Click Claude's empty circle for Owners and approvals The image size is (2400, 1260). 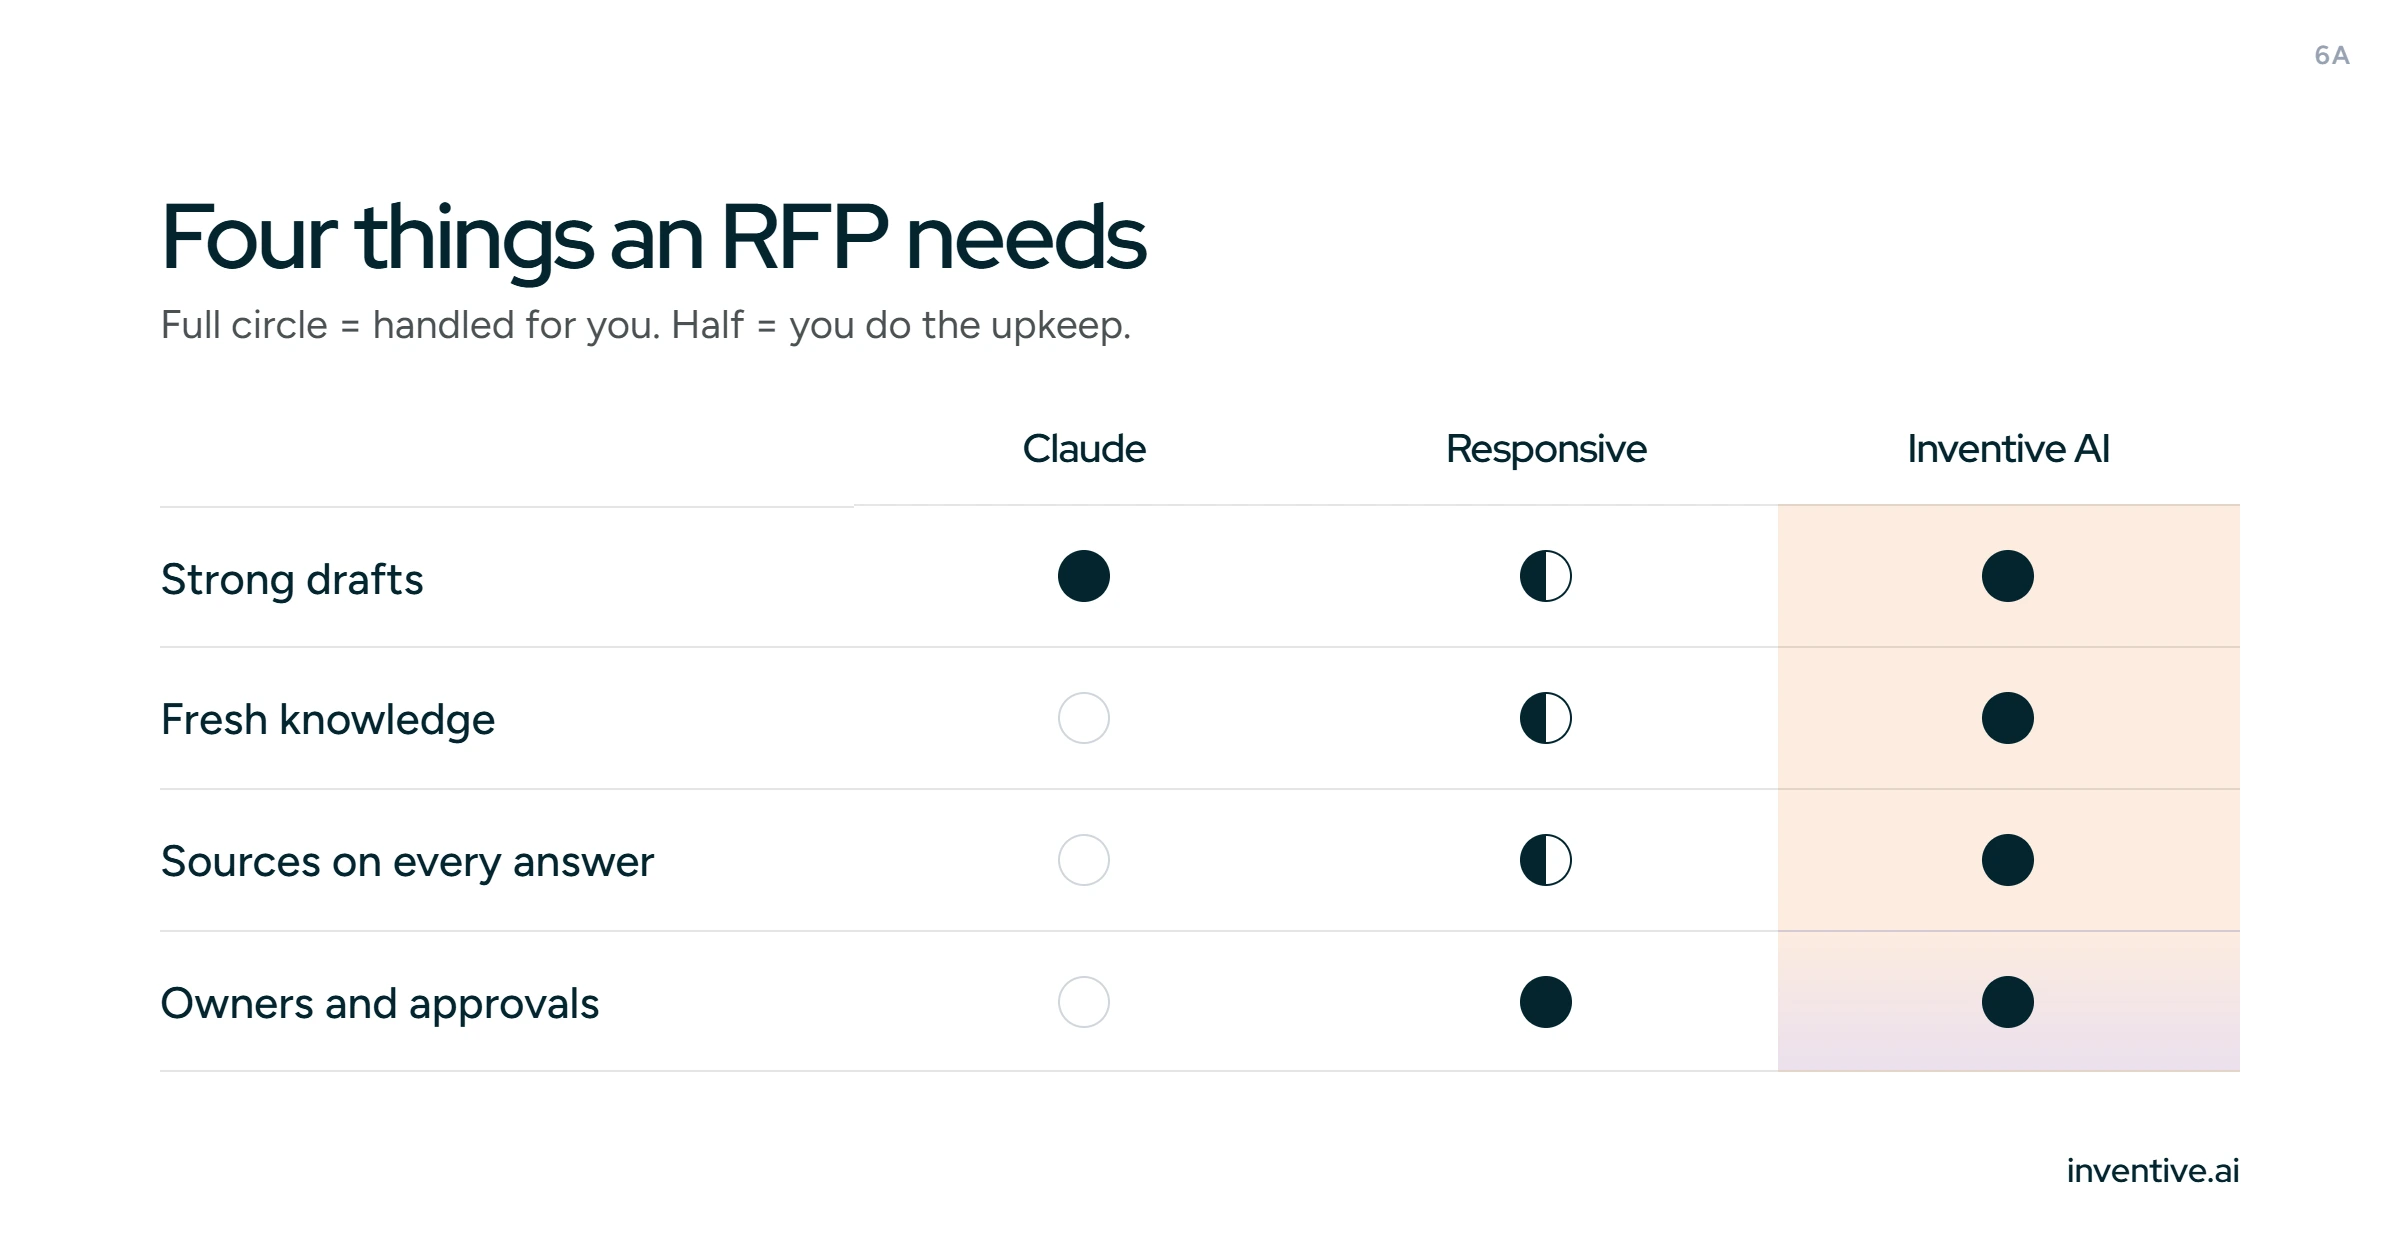1084,1002
